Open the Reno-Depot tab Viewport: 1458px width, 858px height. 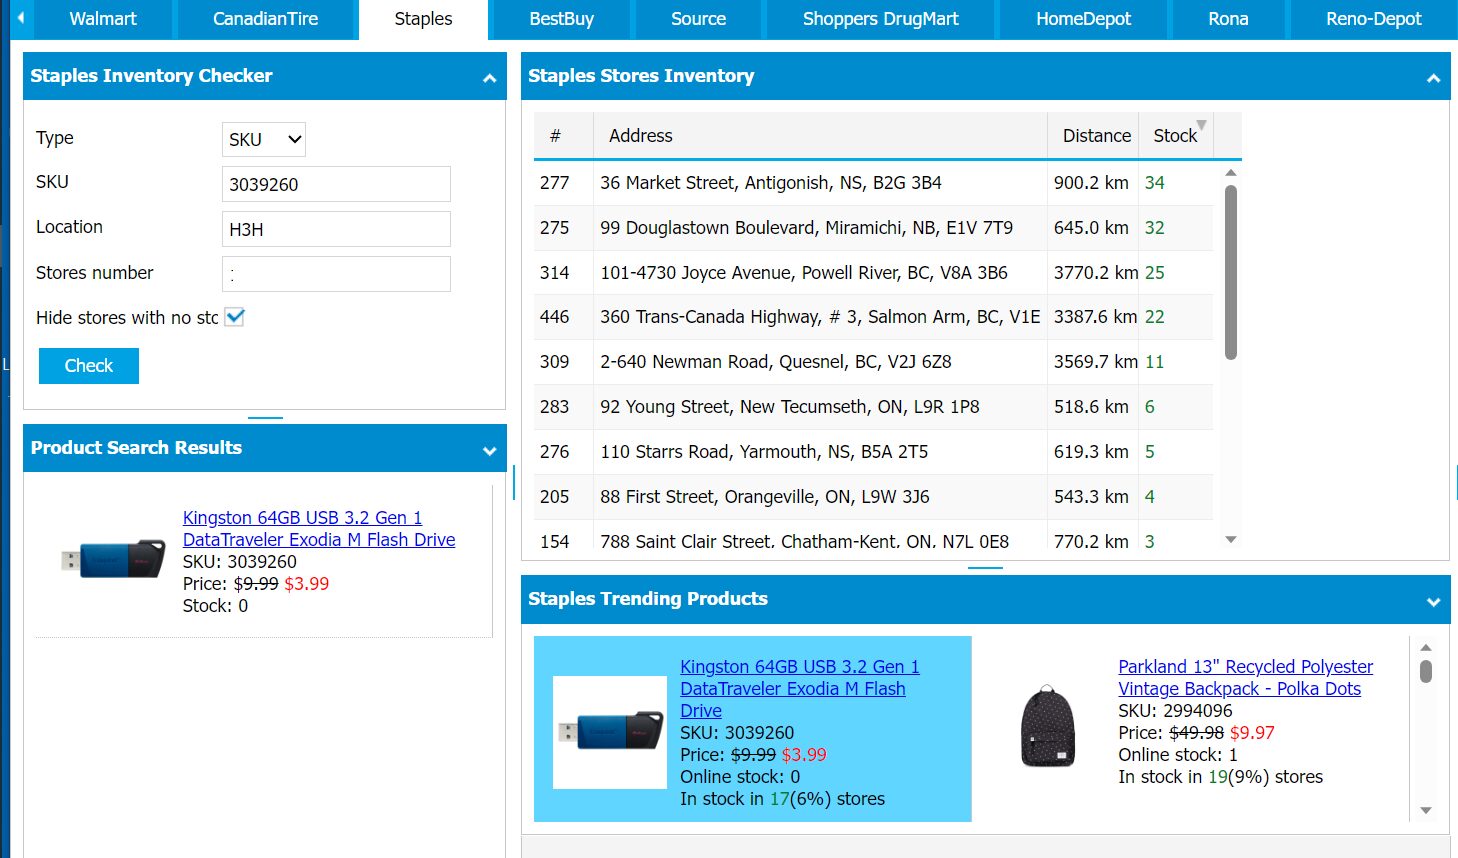(1373, 19)
